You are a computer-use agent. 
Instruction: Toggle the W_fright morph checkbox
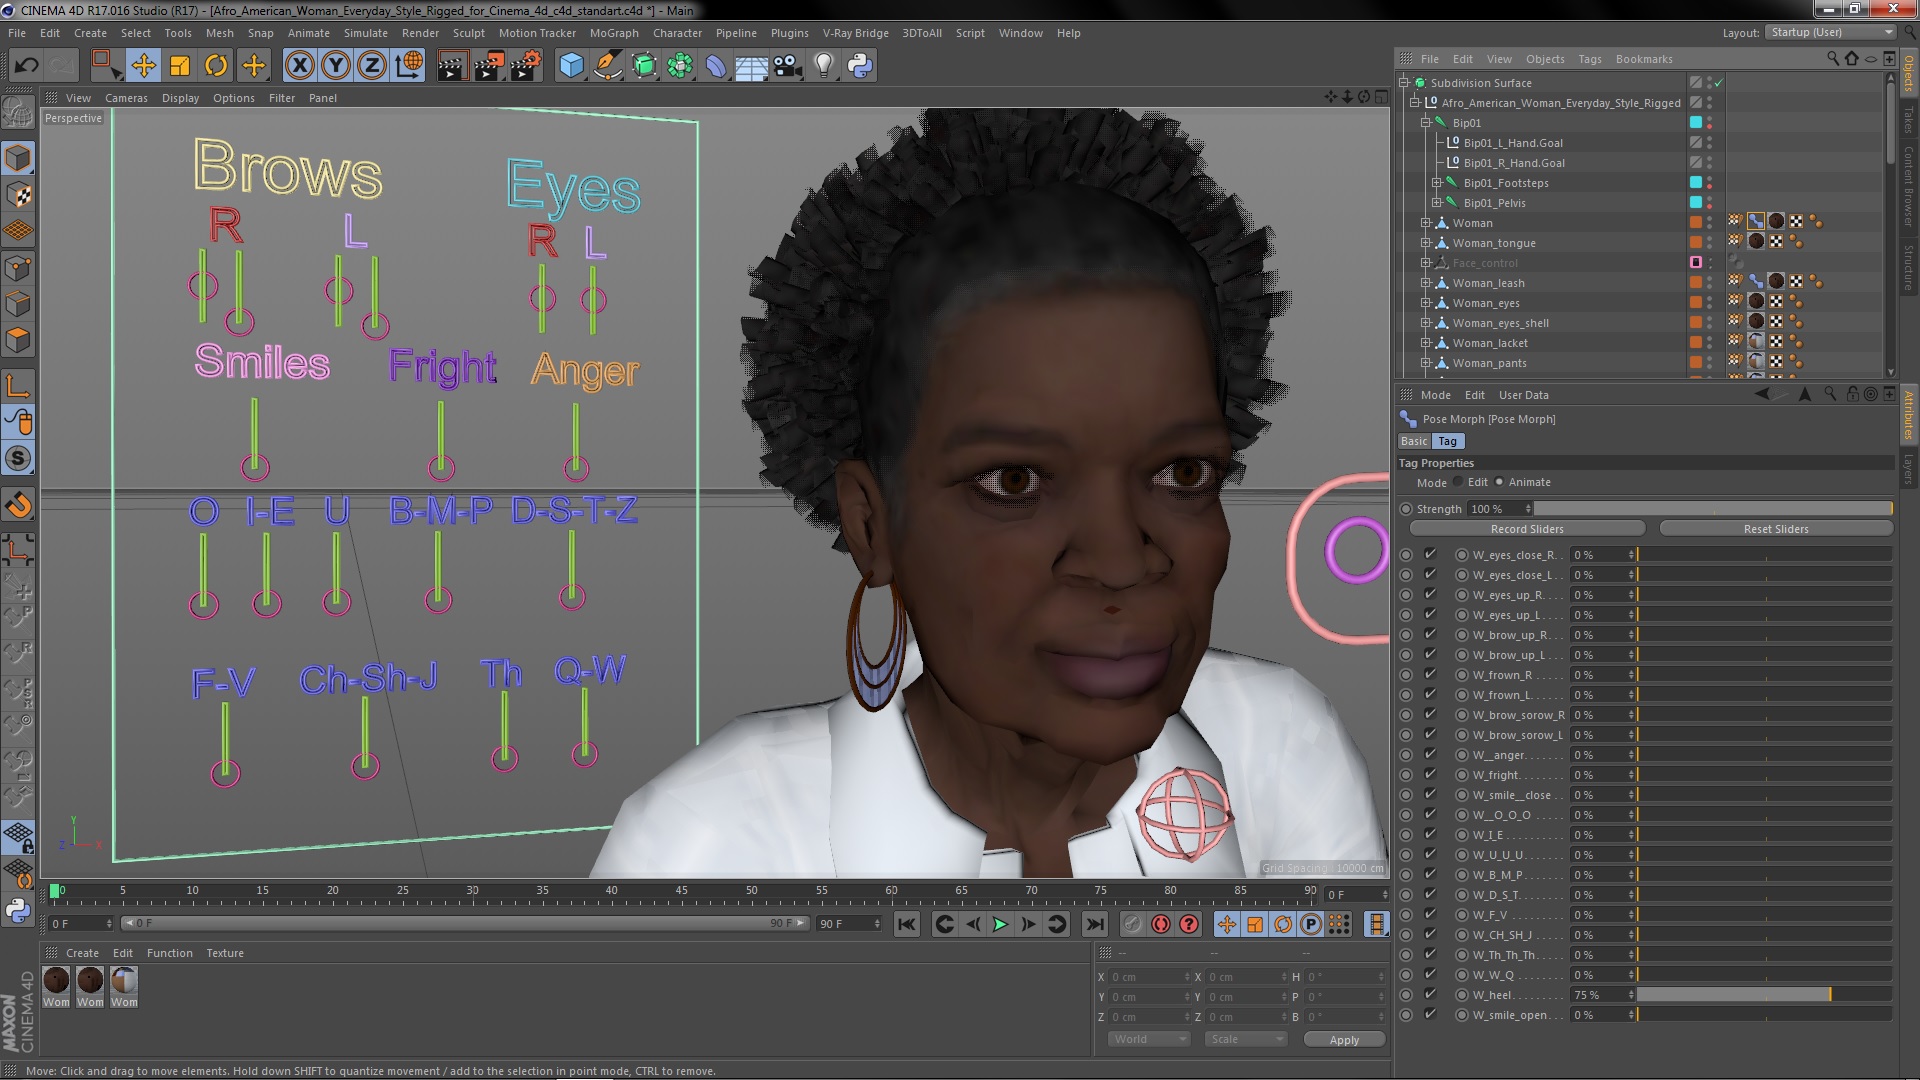click(x=1430, y=775)
